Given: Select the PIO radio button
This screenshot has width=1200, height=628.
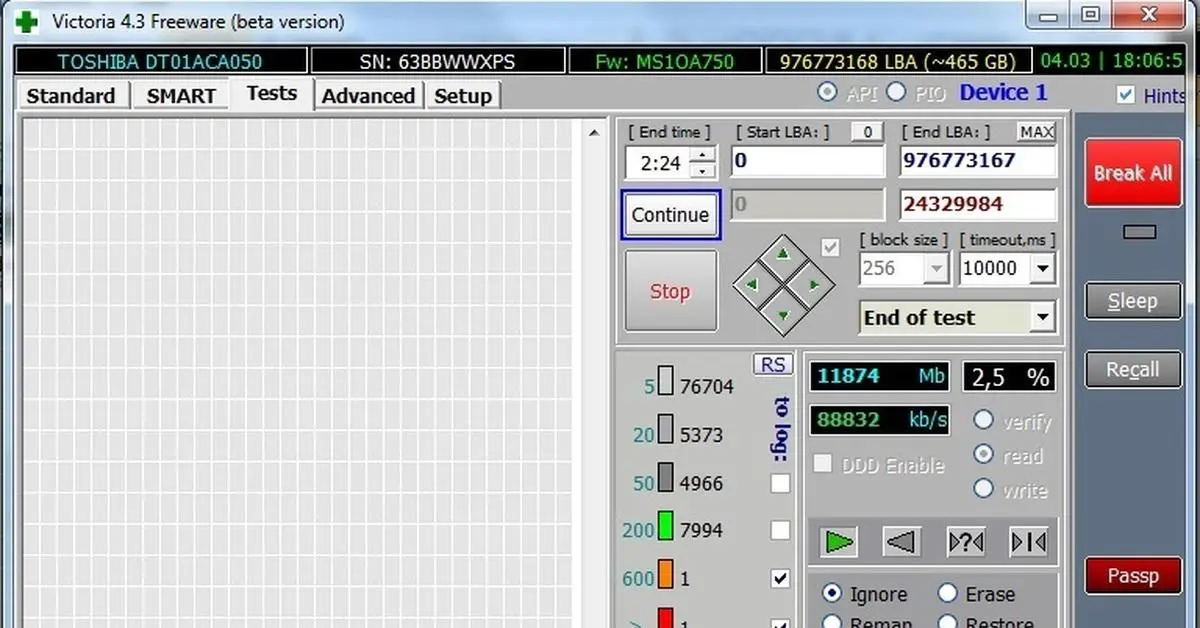Looking at the screenshot, I should click(x=896, y=92).
